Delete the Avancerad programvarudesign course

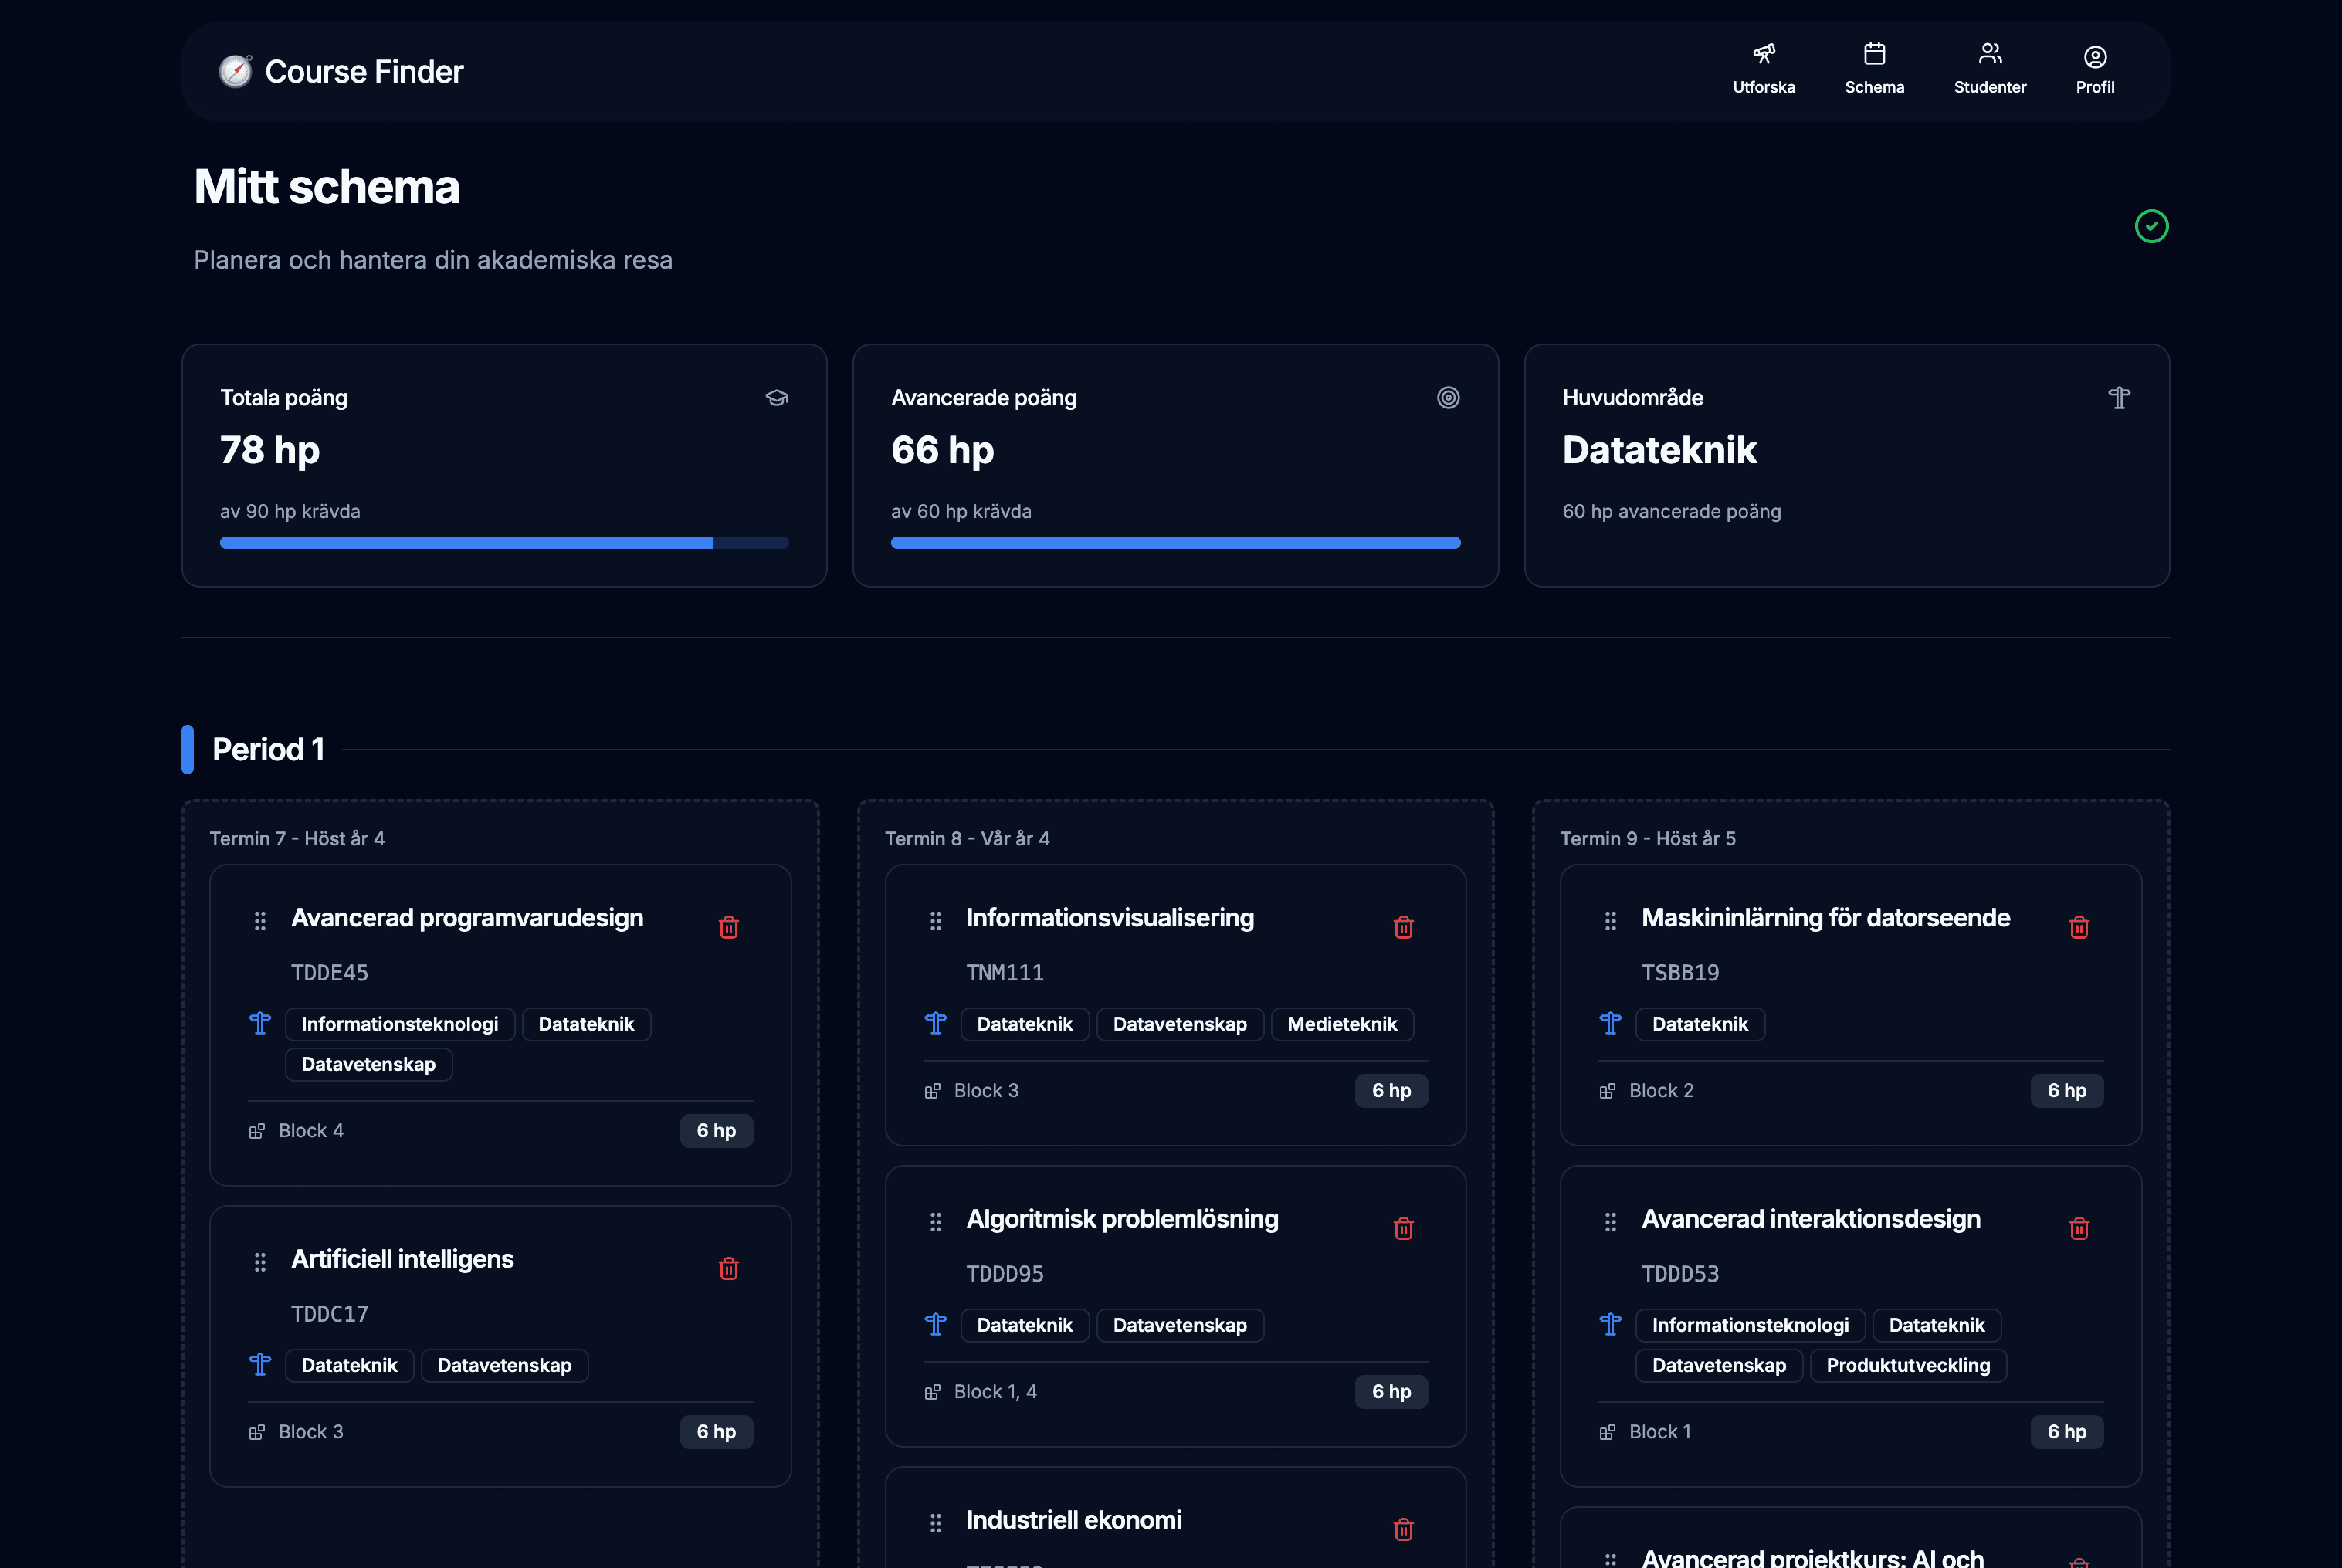tap(729, 927)
